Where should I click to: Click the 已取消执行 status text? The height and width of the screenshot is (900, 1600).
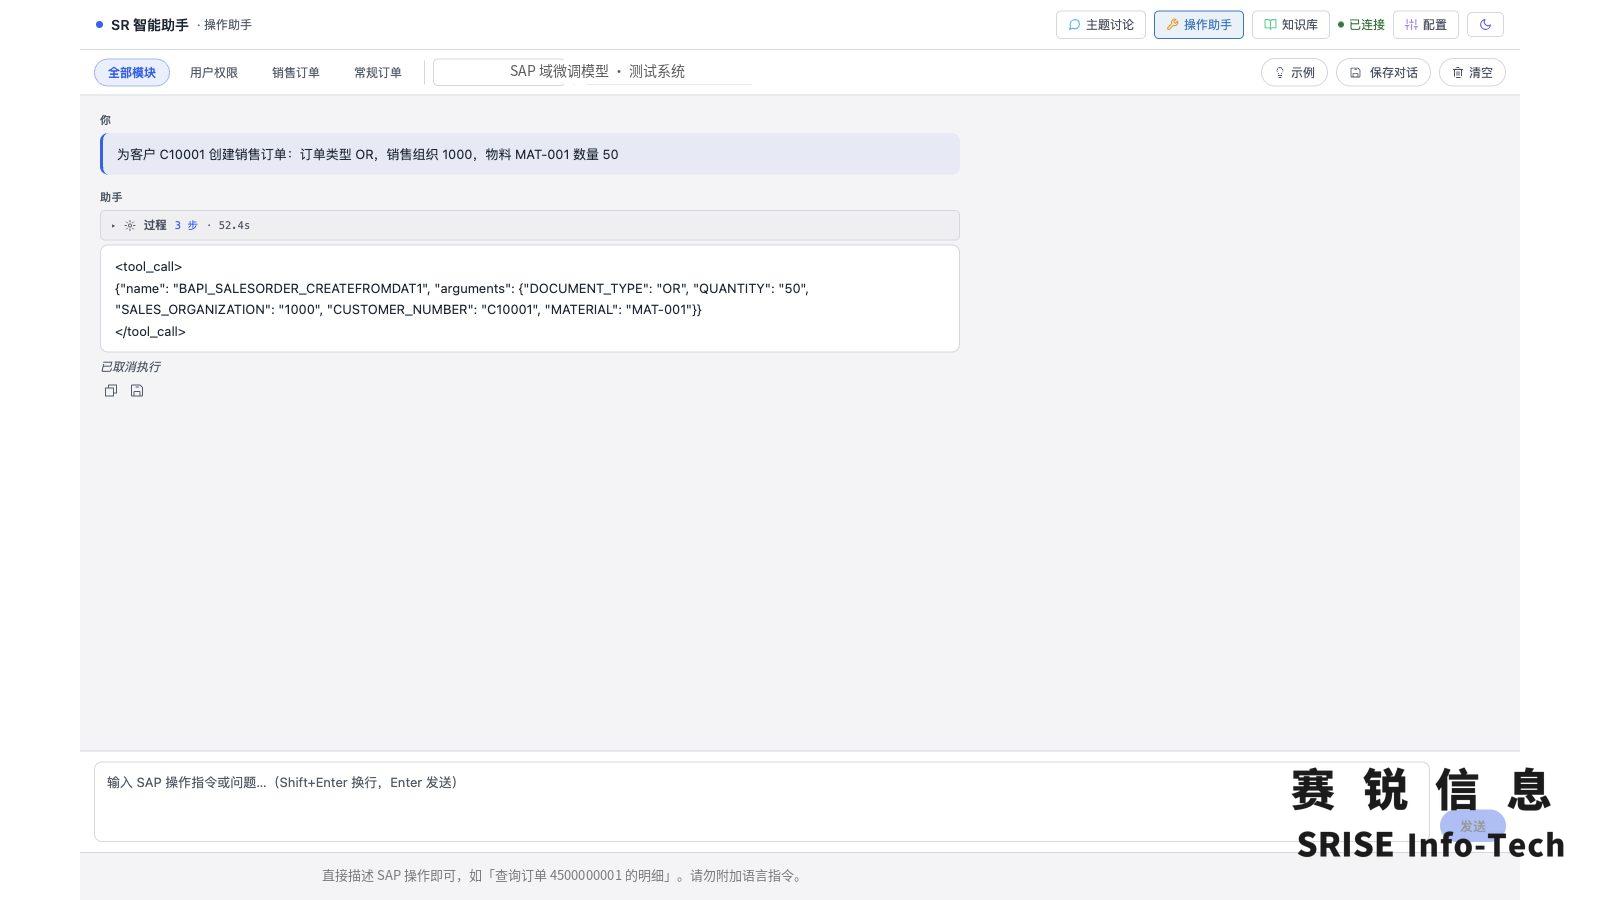pyautogui.click(x=130, y=367)
